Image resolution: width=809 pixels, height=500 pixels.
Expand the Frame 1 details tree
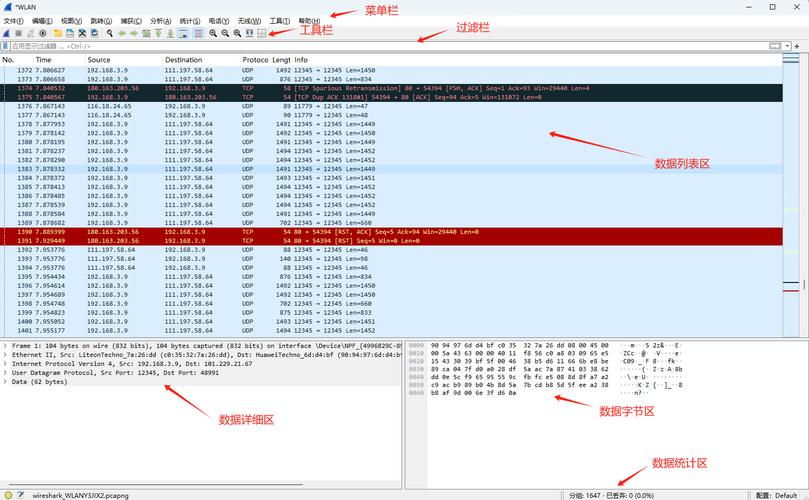tap(5, 344)
